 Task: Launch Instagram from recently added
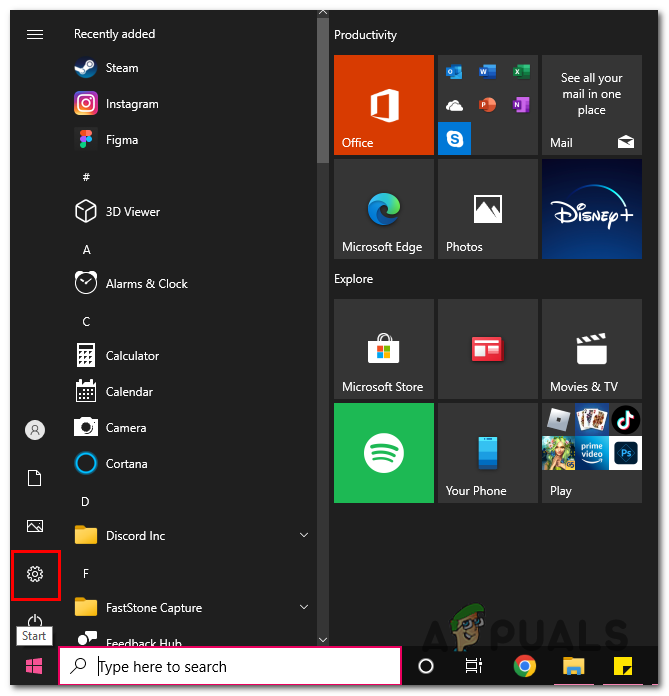point(116,103)
